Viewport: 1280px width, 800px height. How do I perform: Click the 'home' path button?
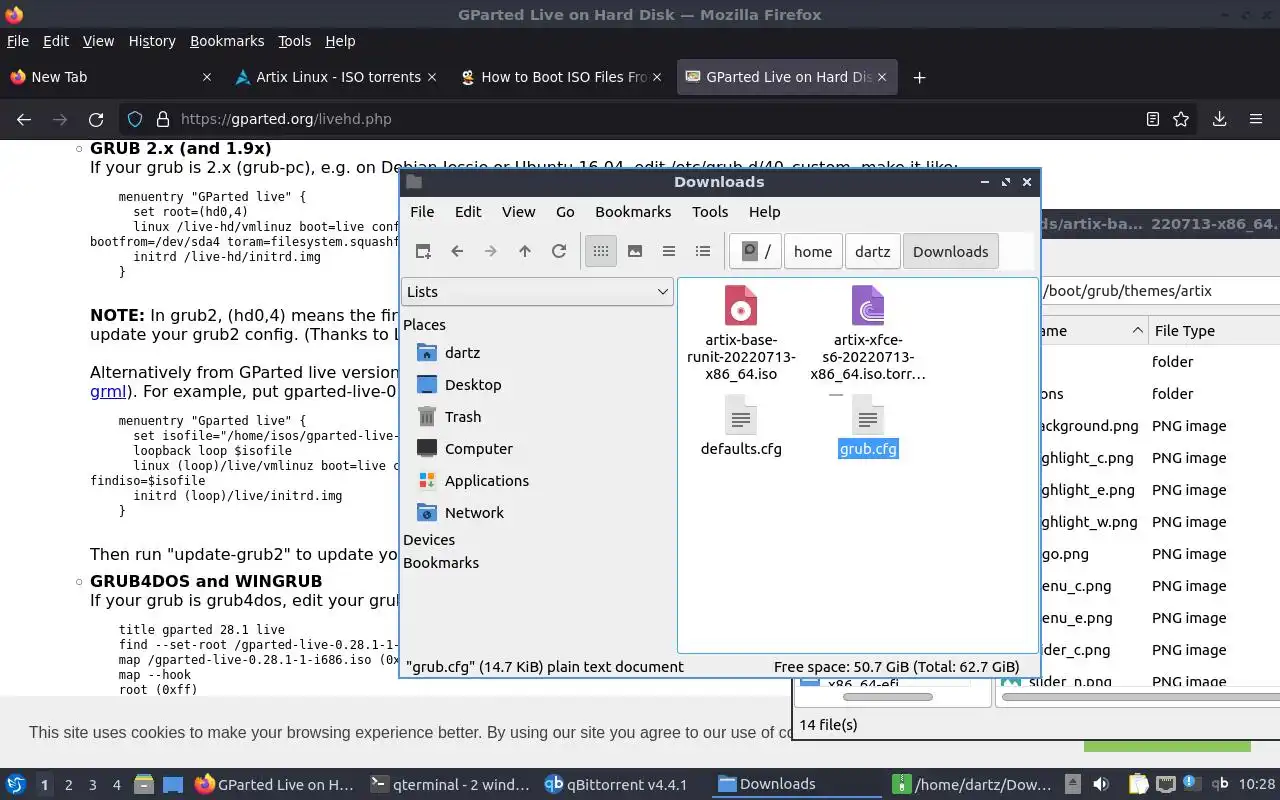tap(813, 251)
